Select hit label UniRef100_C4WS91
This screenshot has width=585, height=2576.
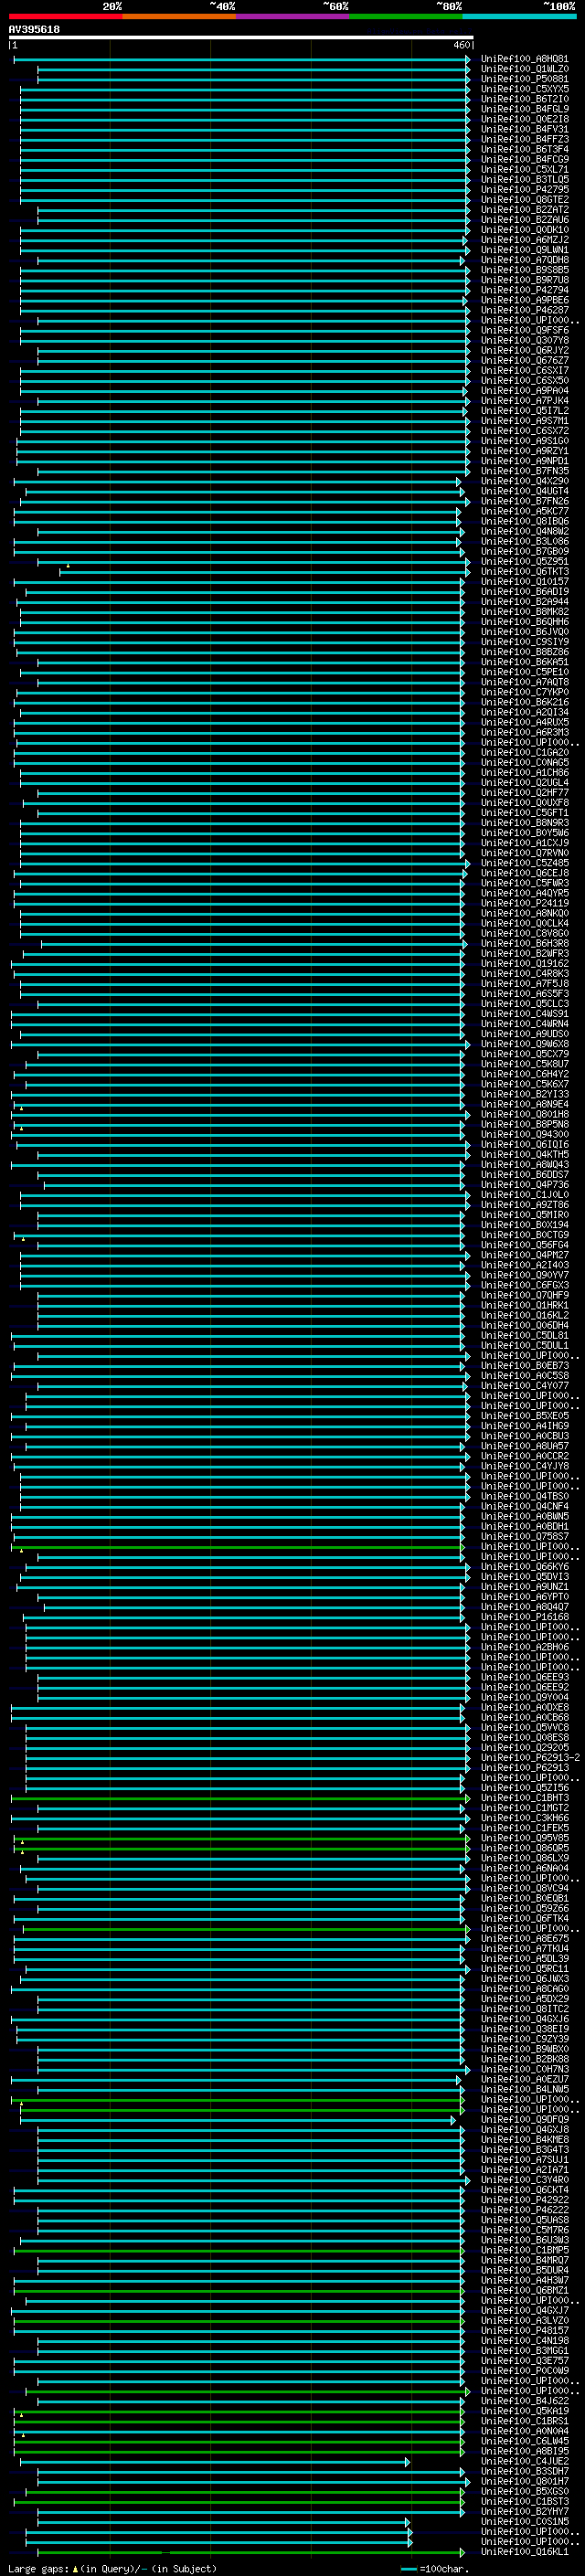524,1014
